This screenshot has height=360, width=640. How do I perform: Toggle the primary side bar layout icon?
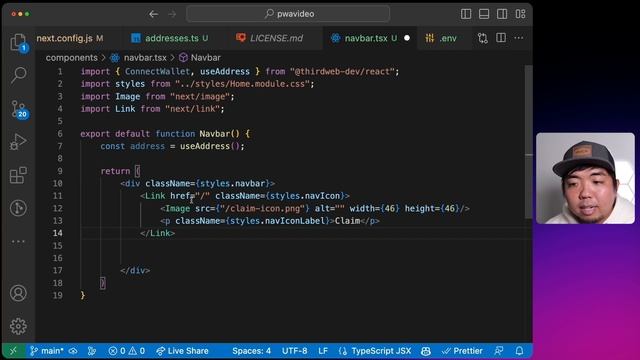[466, 14]
